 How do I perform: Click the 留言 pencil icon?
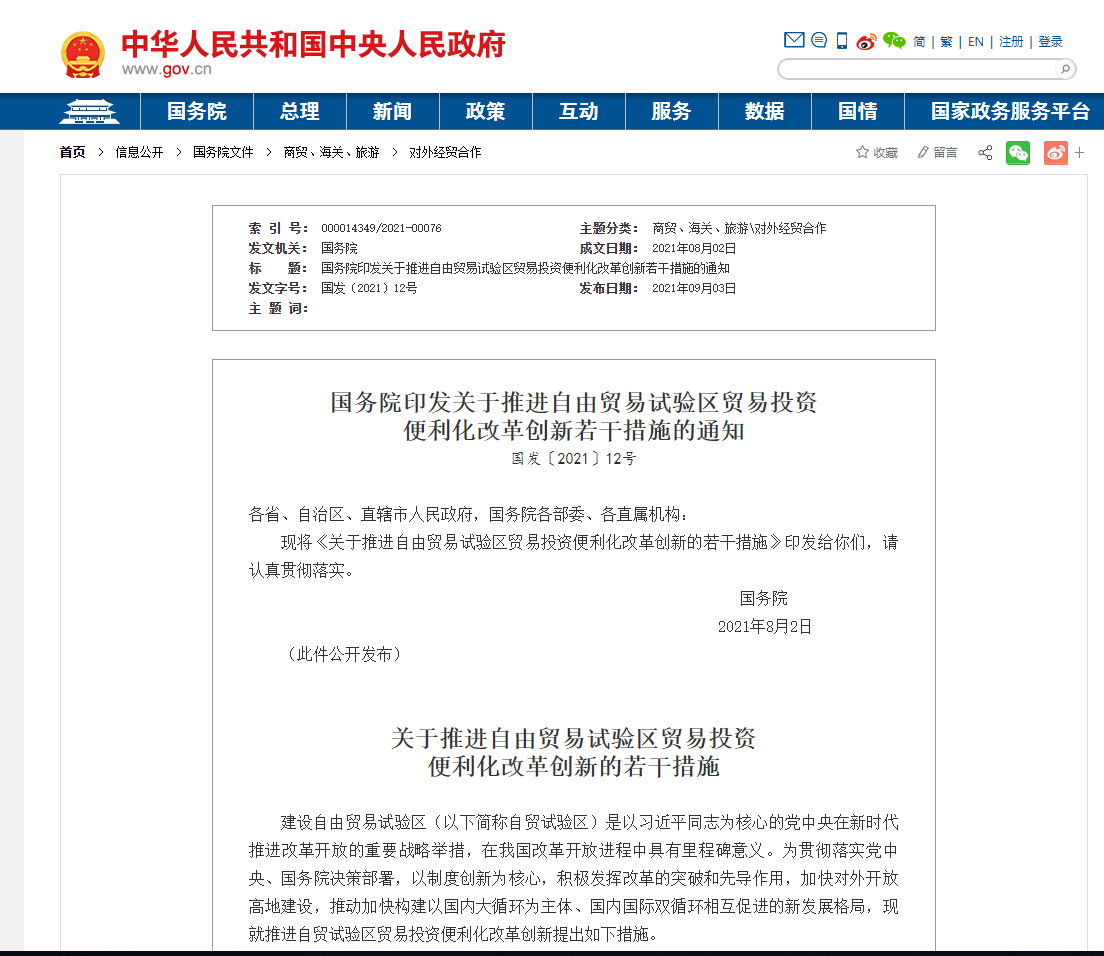coord(923,152)
